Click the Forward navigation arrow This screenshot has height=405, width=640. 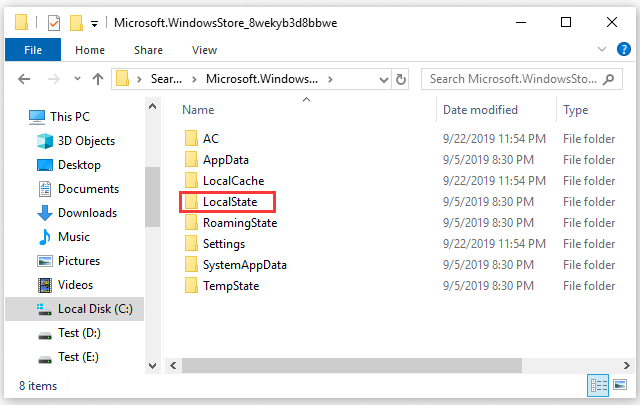pyautogui.click(x=54, y=79)
